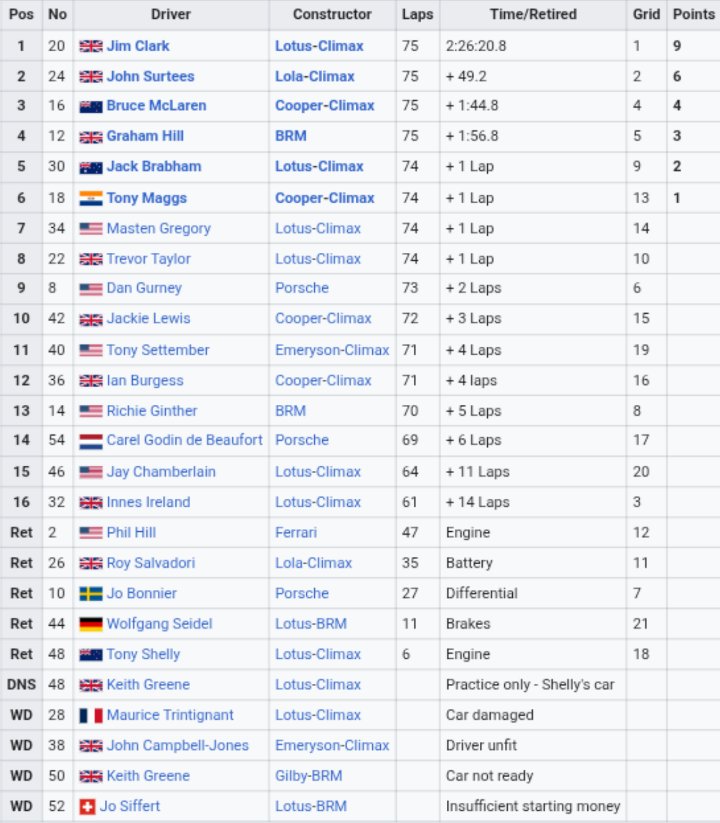
Task: Click the UK flag beside Jackie Lewis
Action: pos(91,319)
